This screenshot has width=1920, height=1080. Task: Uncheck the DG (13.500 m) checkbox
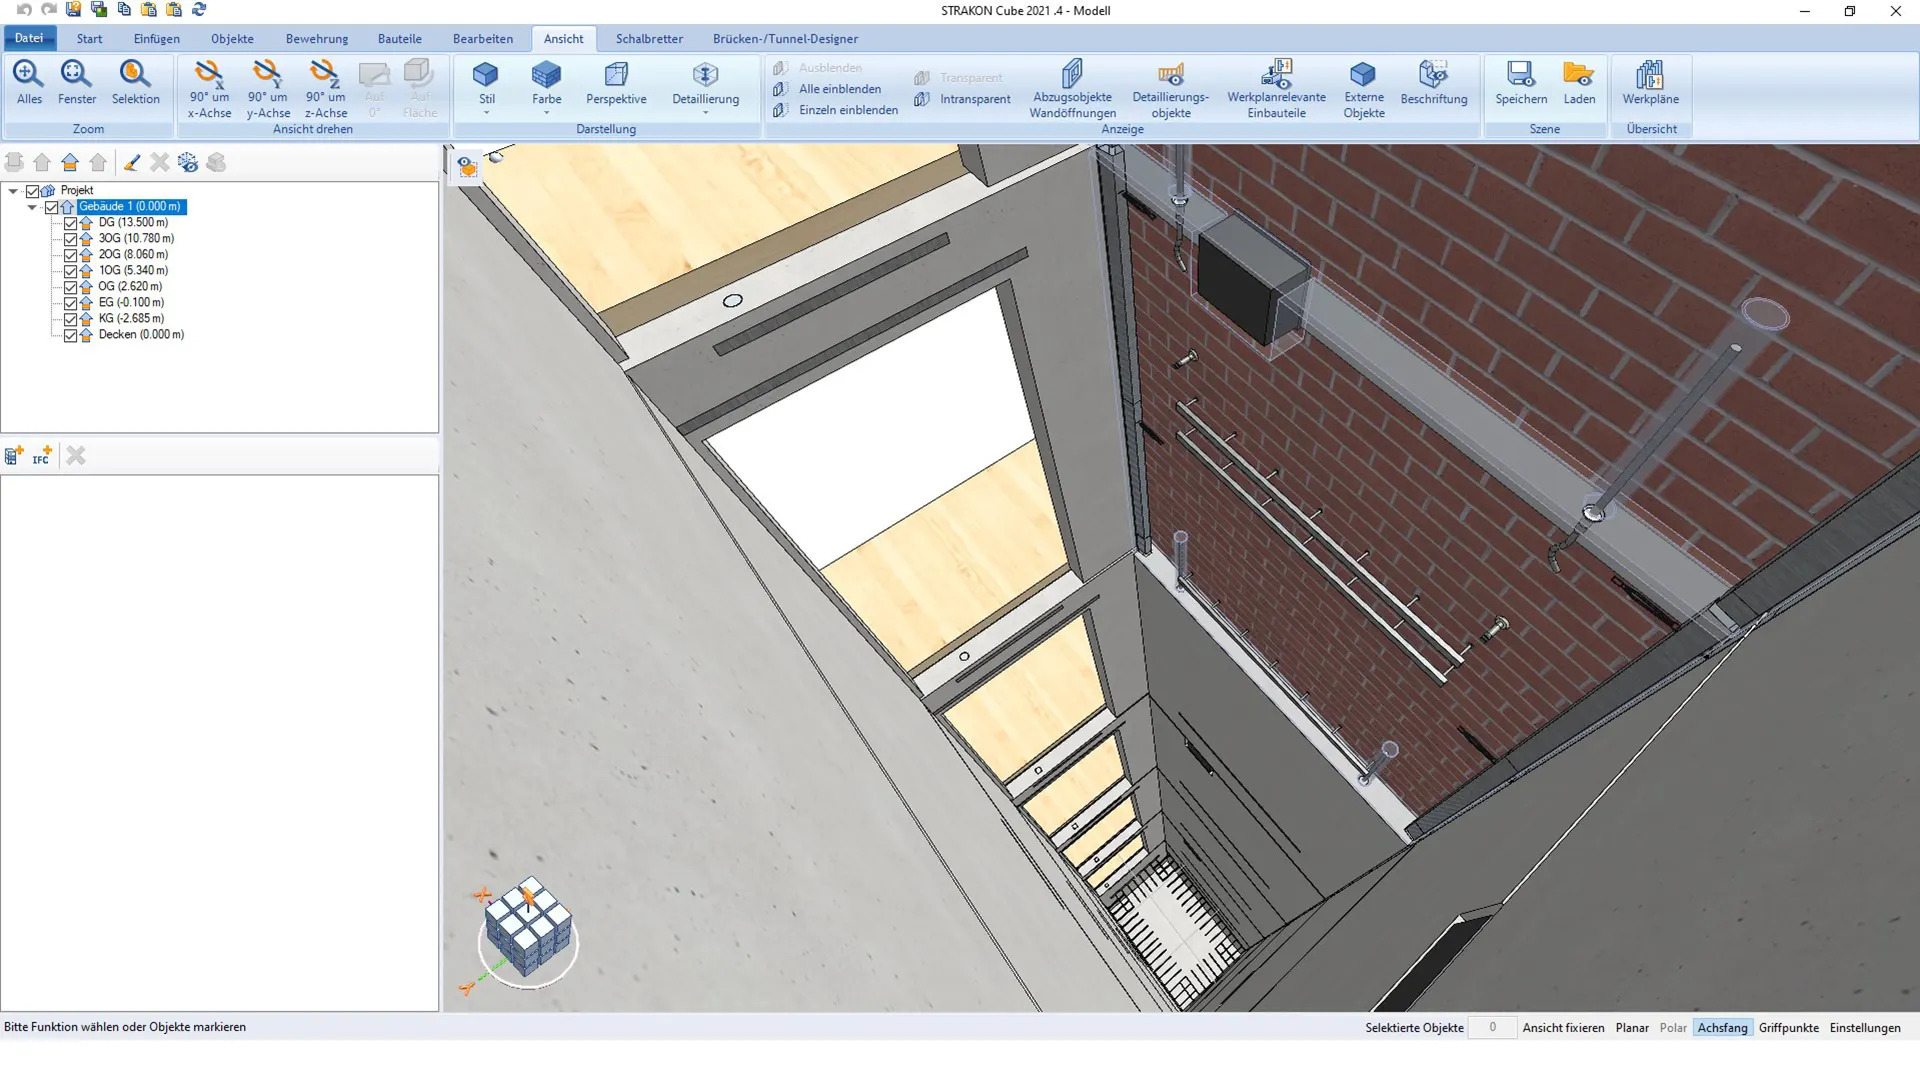click(70, 223)
